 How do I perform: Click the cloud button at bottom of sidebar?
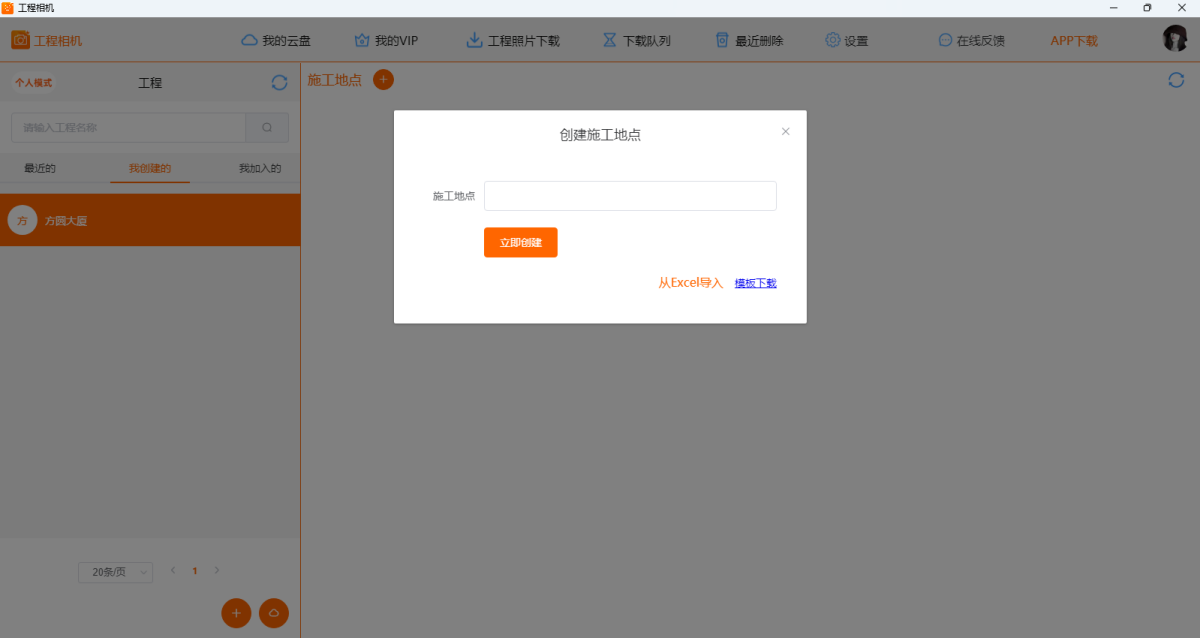click(x=274, y=613)
